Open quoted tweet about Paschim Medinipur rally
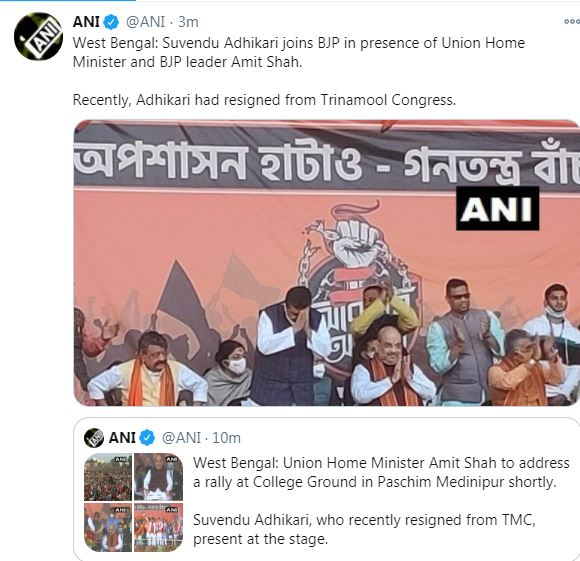This screenshot has height=561, width=580. [x=327, y=489]
